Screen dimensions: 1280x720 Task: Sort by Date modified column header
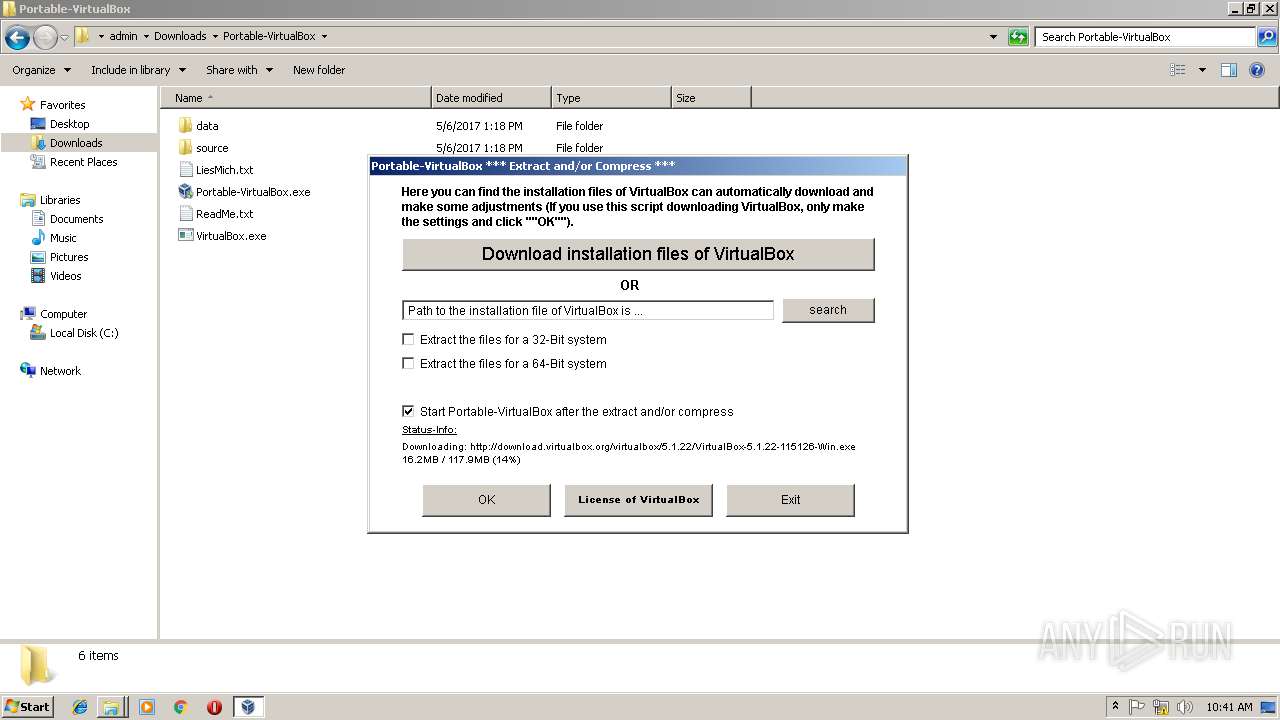click(x=491, y=98)
